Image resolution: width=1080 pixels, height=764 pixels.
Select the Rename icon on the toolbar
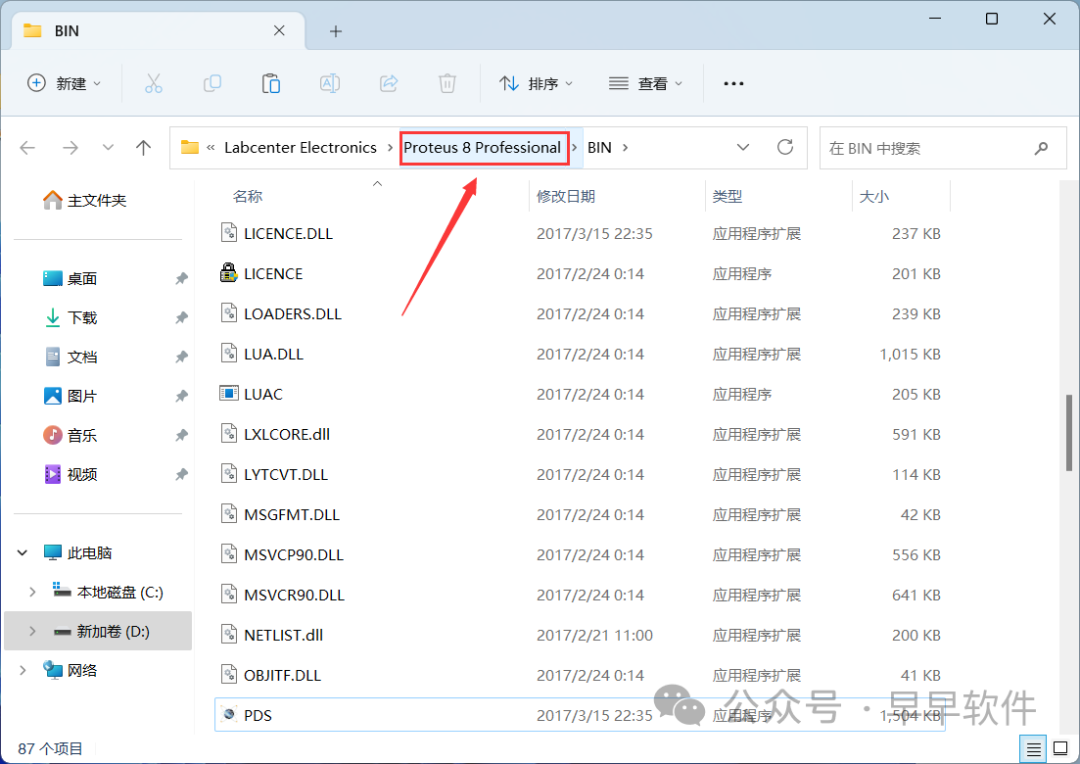[330, 83]
